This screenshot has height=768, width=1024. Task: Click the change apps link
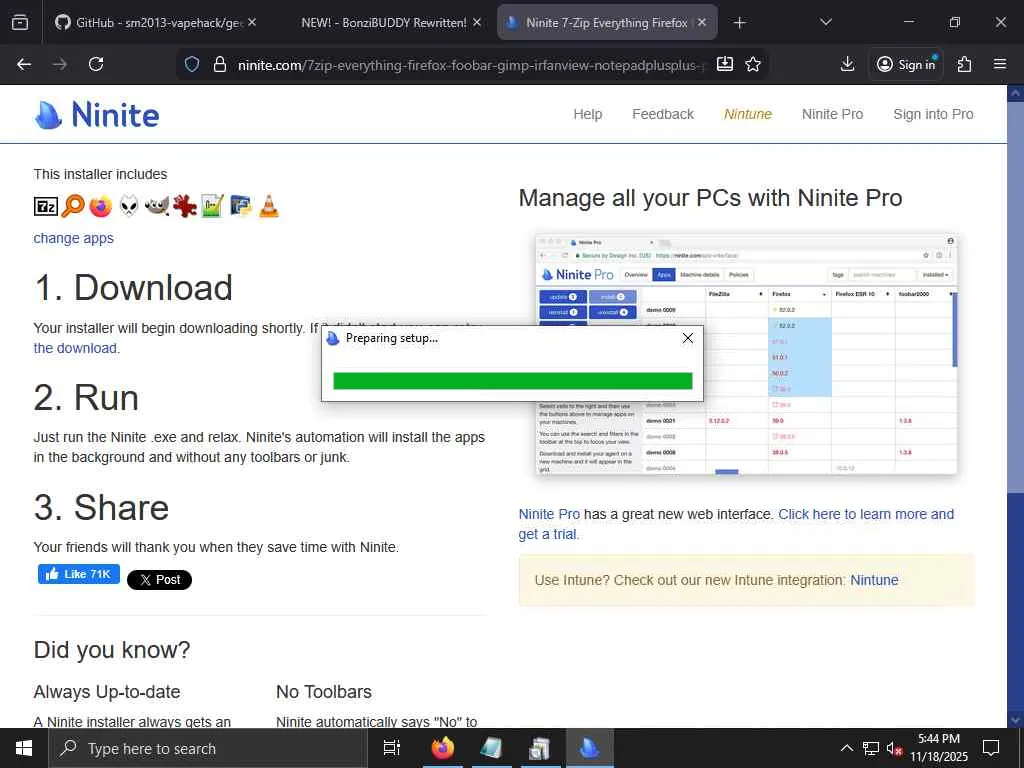pos(73,238)
